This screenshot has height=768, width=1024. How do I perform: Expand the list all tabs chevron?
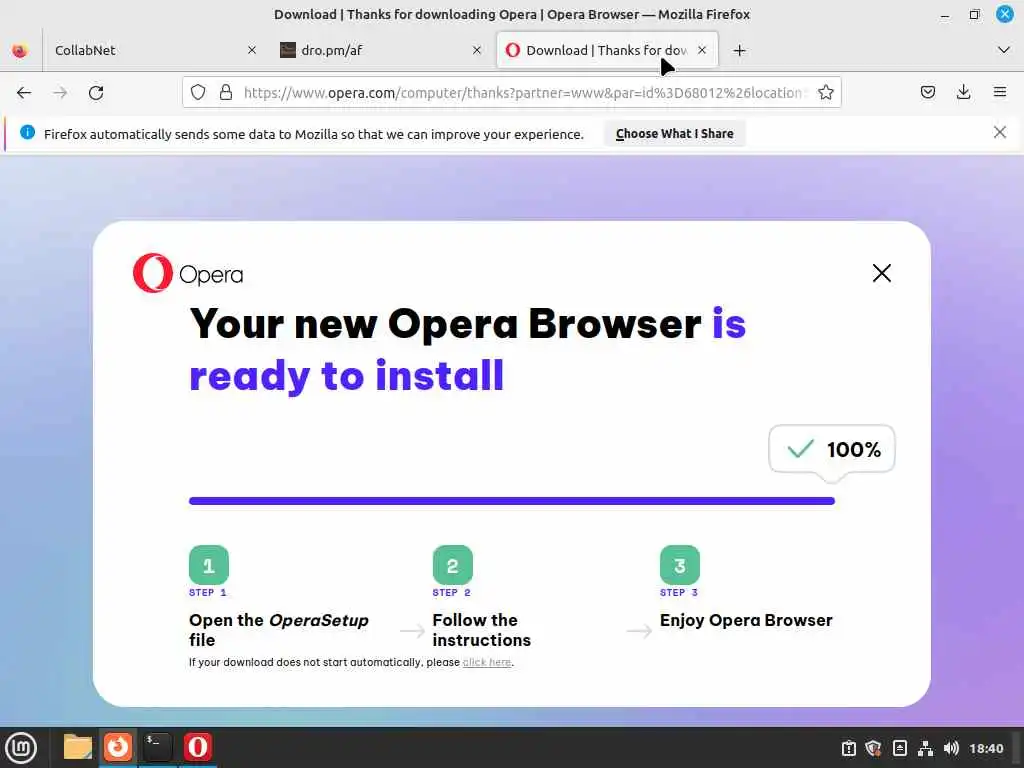click(x=1004, y=50)
